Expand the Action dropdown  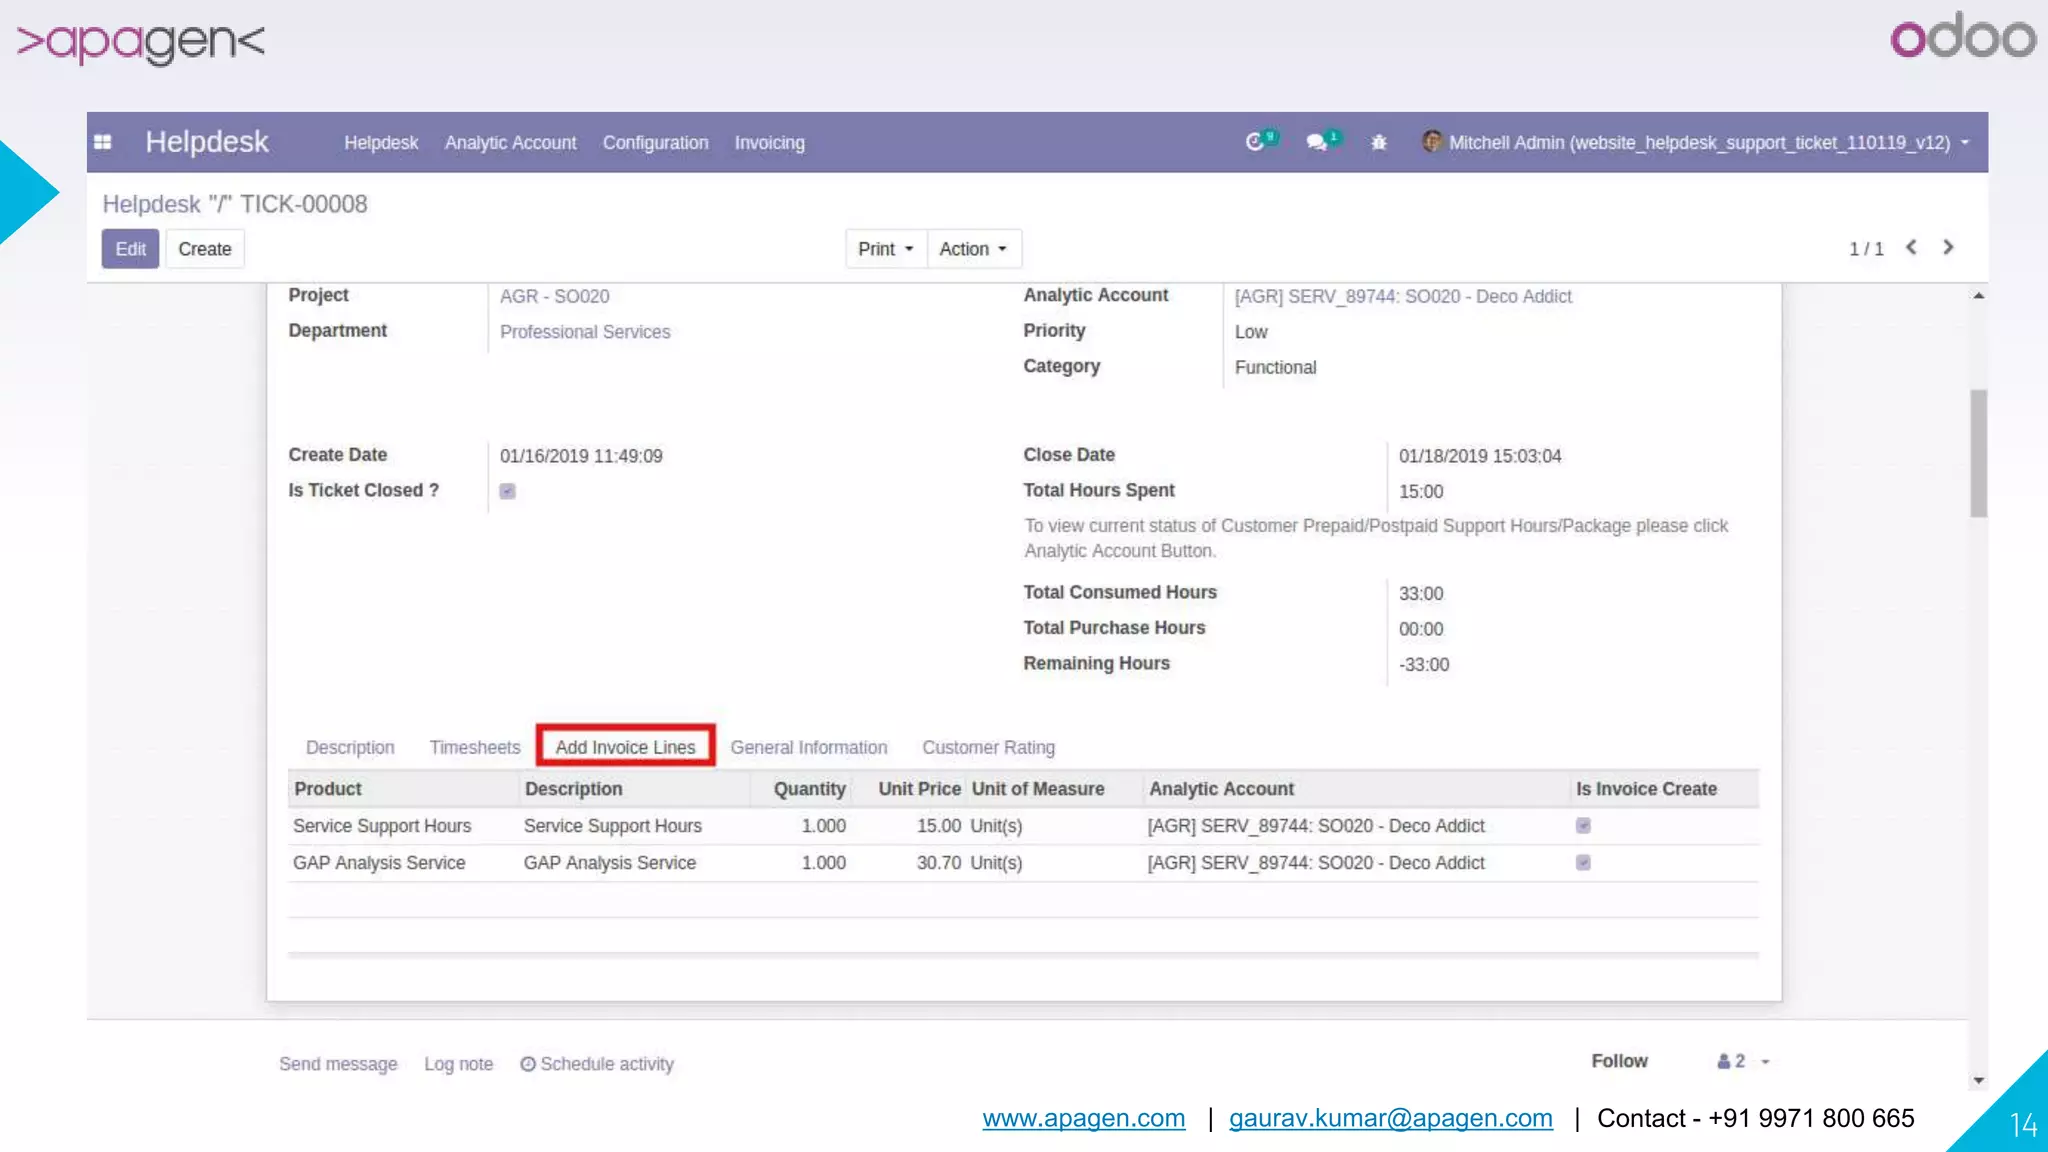[973, 249]
